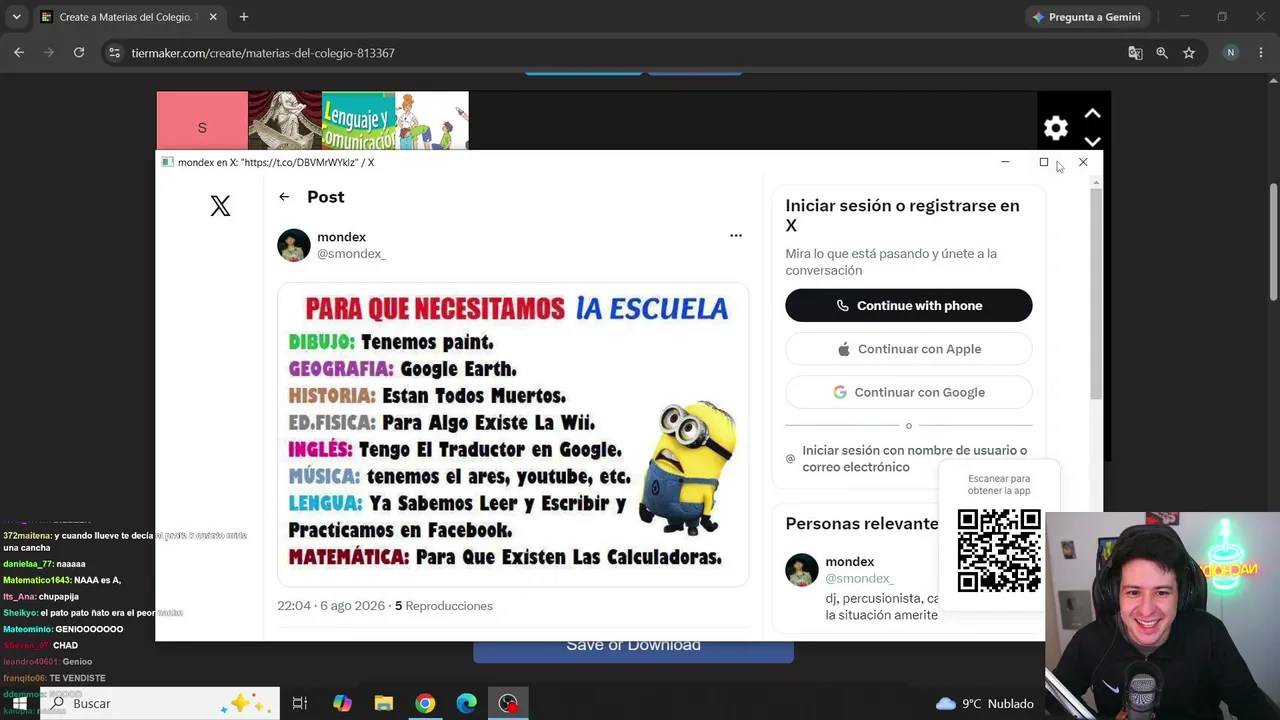Open the three-dot menu on mondex's post

(736, 236)
